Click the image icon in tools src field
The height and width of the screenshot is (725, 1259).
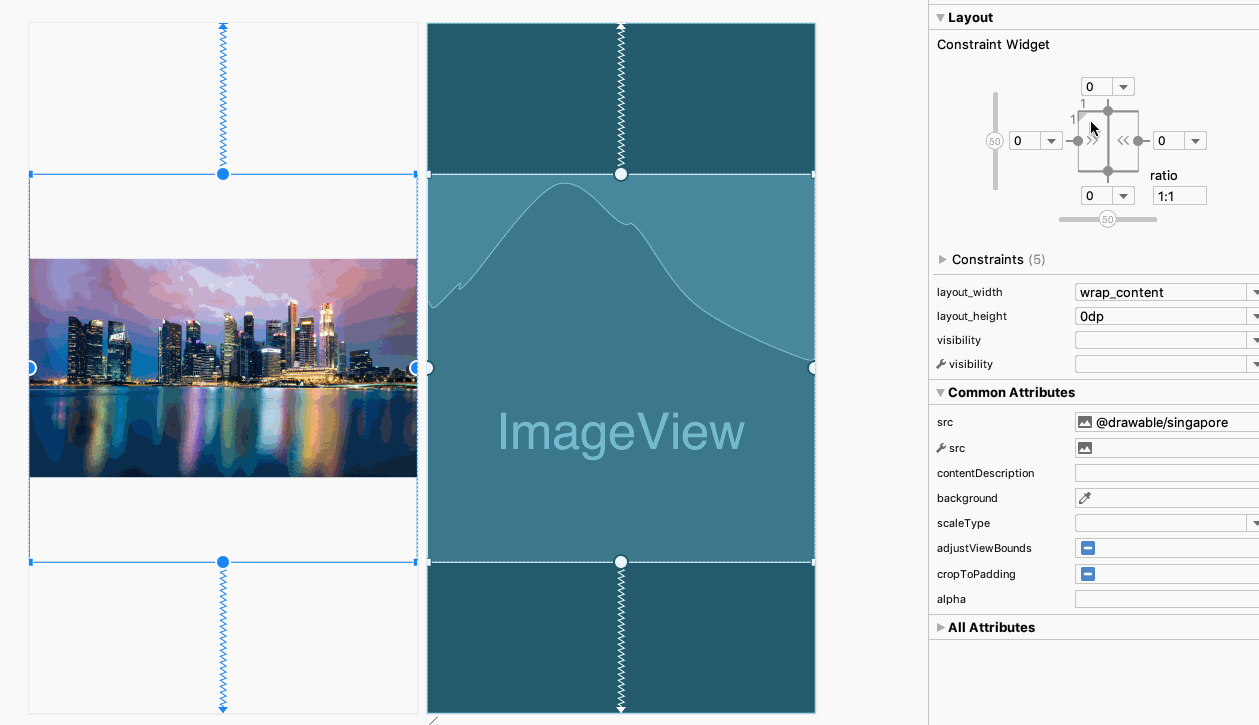click(x=1085, y=448)
